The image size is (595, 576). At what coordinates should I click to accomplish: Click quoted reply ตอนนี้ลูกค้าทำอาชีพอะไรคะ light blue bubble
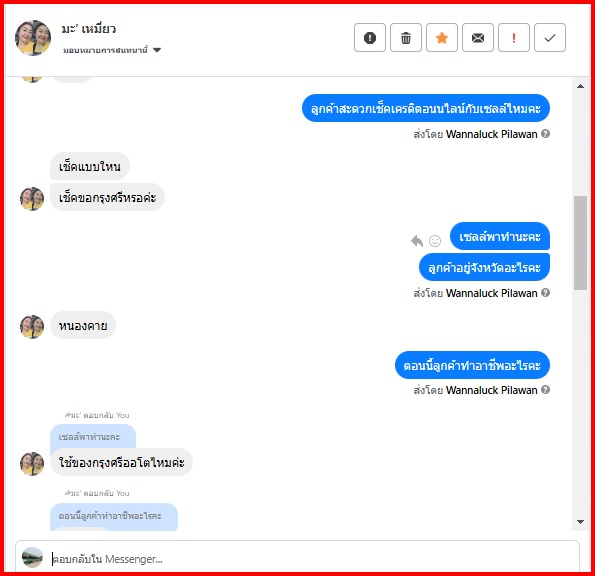(114, 516)
